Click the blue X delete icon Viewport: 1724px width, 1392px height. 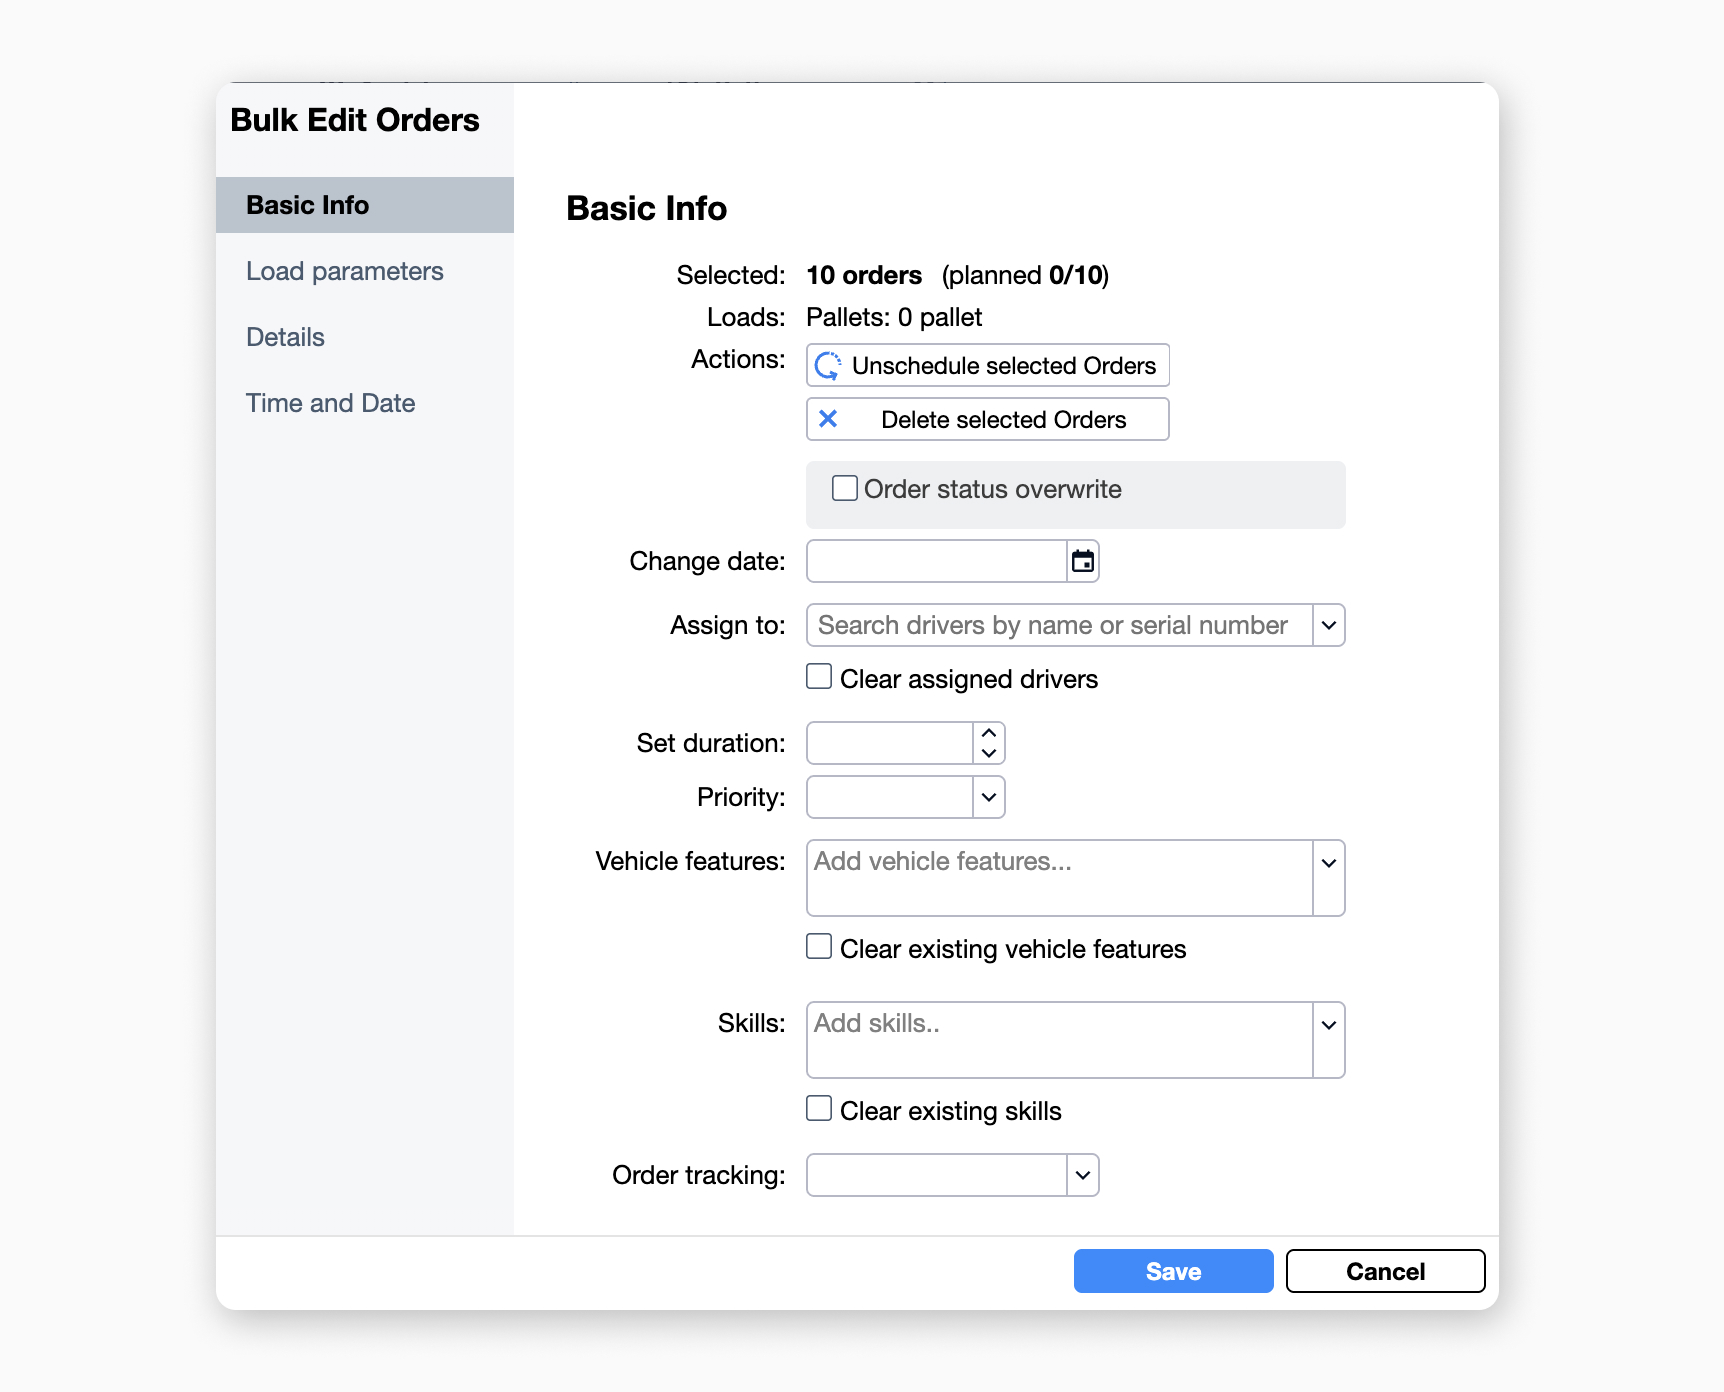point(828,419)
